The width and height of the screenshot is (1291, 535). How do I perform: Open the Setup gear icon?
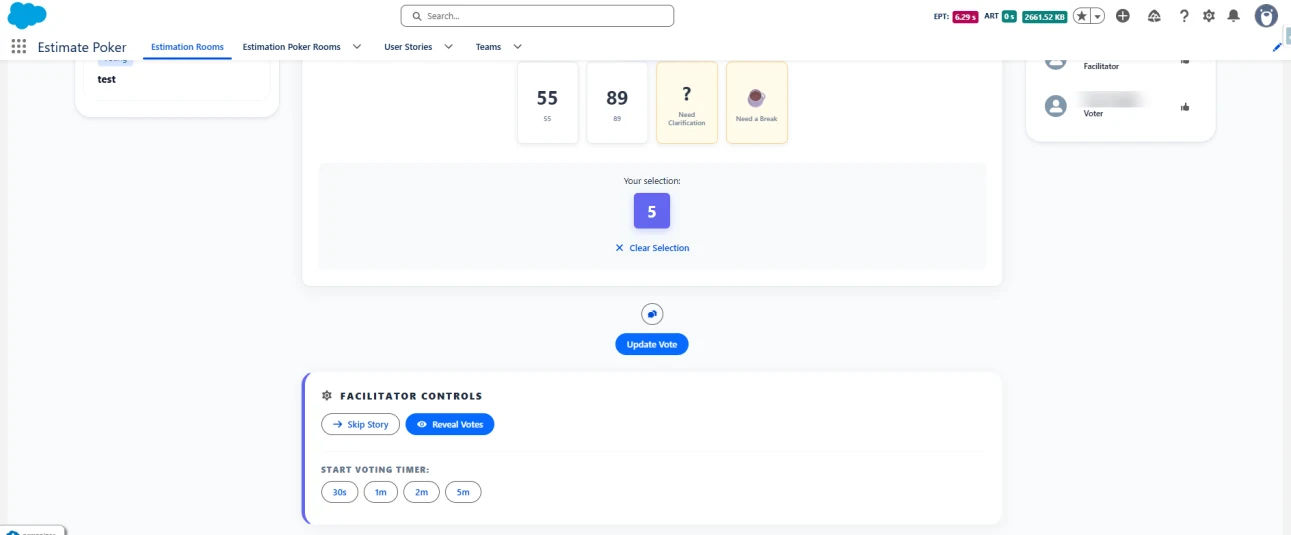click(x=1208, y=16)
